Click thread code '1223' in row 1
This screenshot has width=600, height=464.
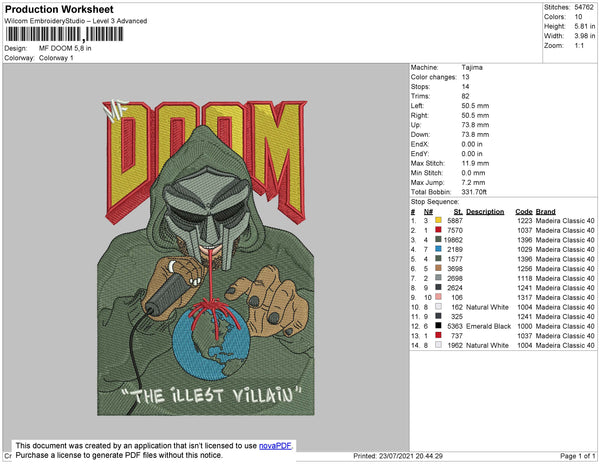click(x=525, y=221)
